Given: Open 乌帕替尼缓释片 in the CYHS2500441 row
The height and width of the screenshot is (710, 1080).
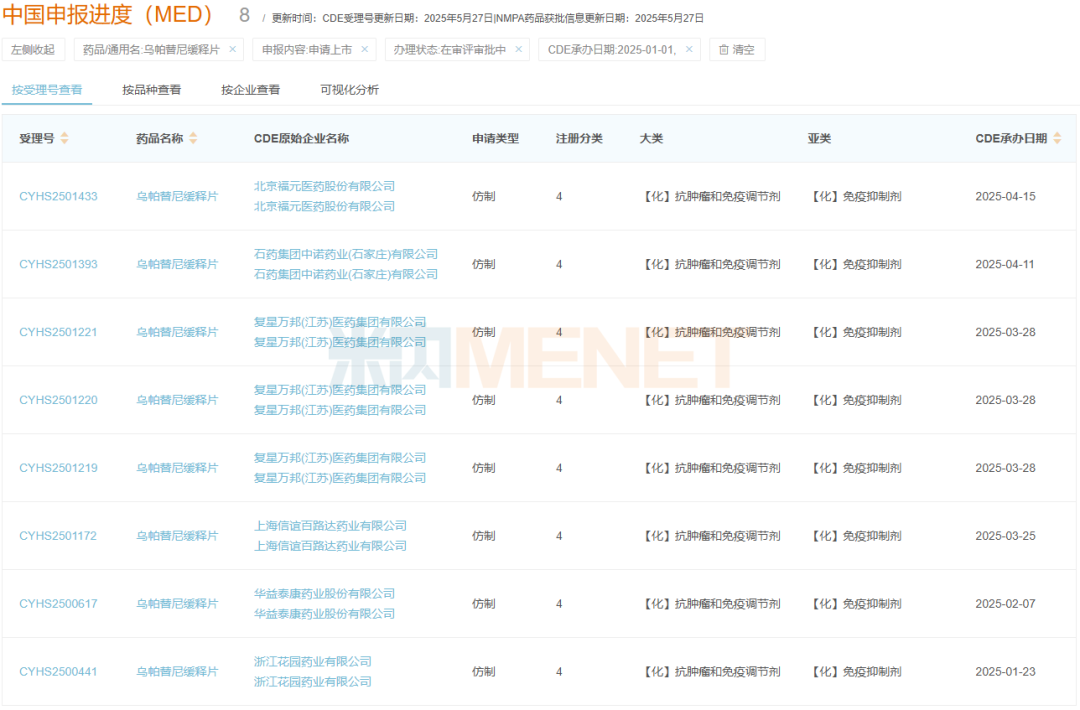Looking at the screenshot, I should tap(177, 671).
